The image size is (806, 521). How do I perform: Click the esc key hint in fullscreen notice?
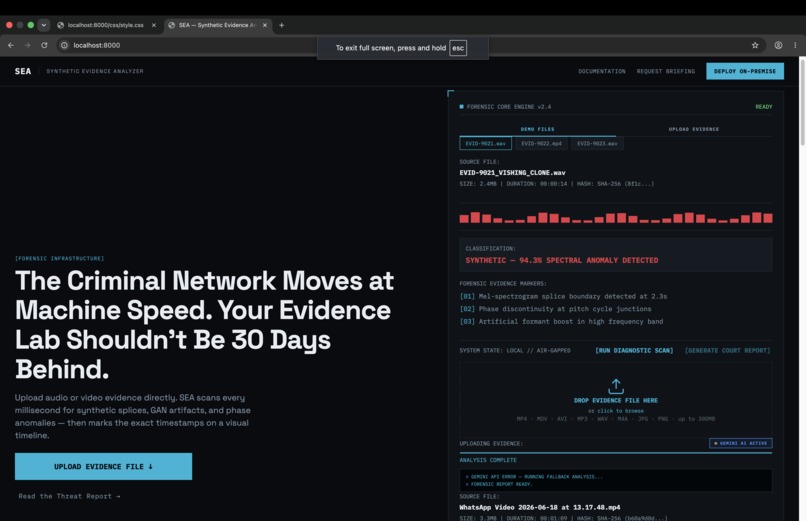coord(458,48)
